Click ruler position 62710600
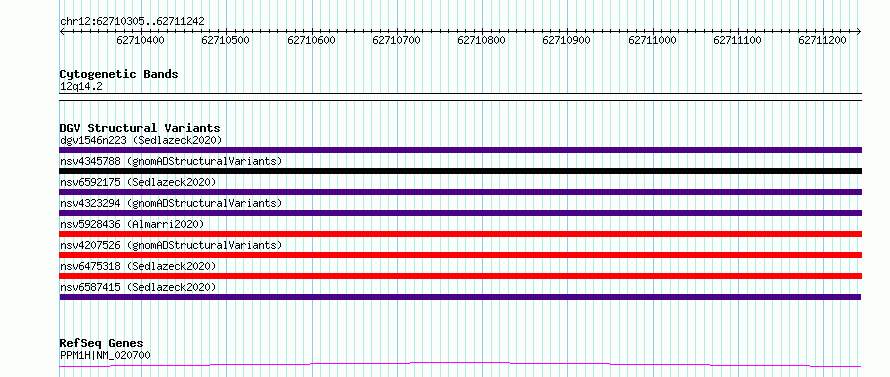This screenshot has width=890, height=377. pyautogui.click(x=311, y=40)
